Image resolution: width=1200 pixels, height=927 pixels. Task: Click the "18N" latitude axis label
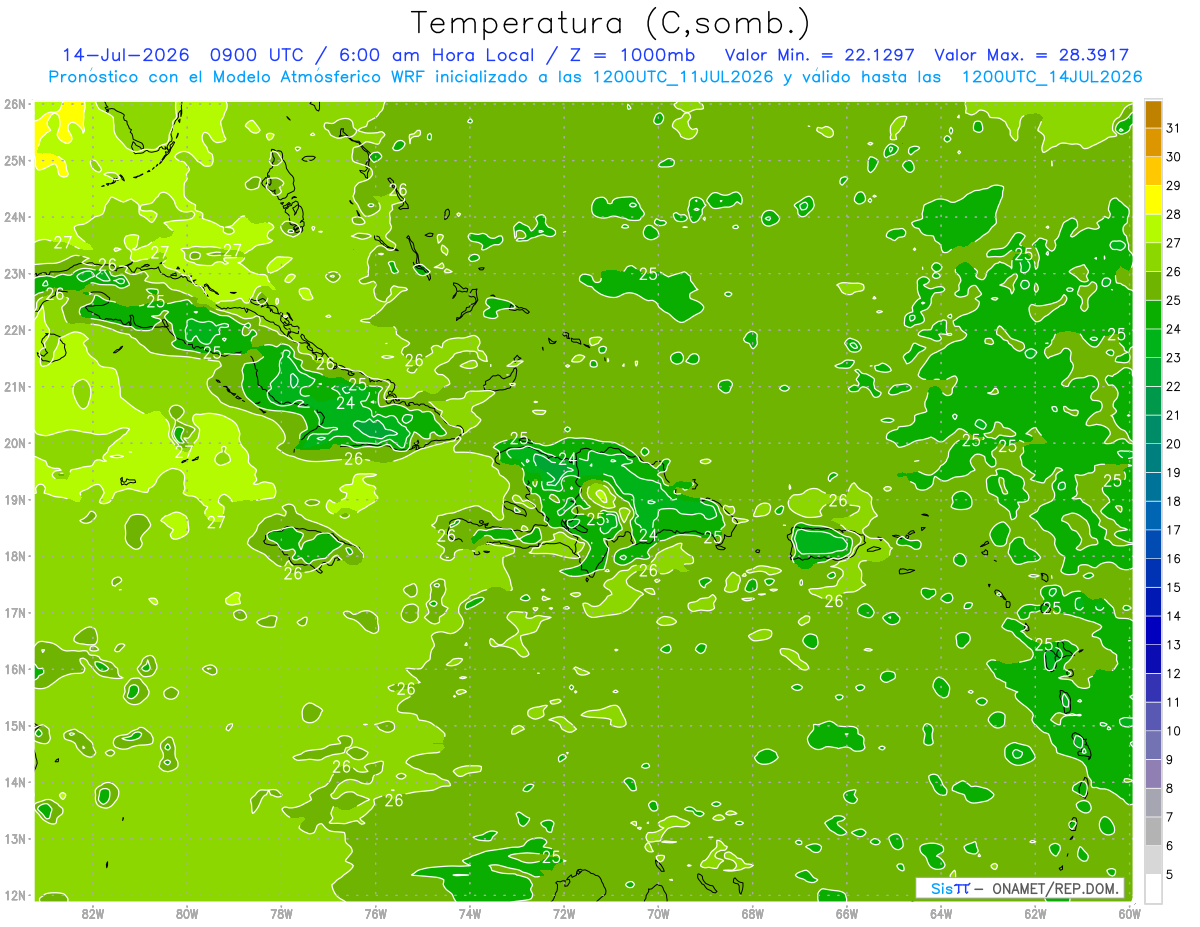[x=14, y=556]
